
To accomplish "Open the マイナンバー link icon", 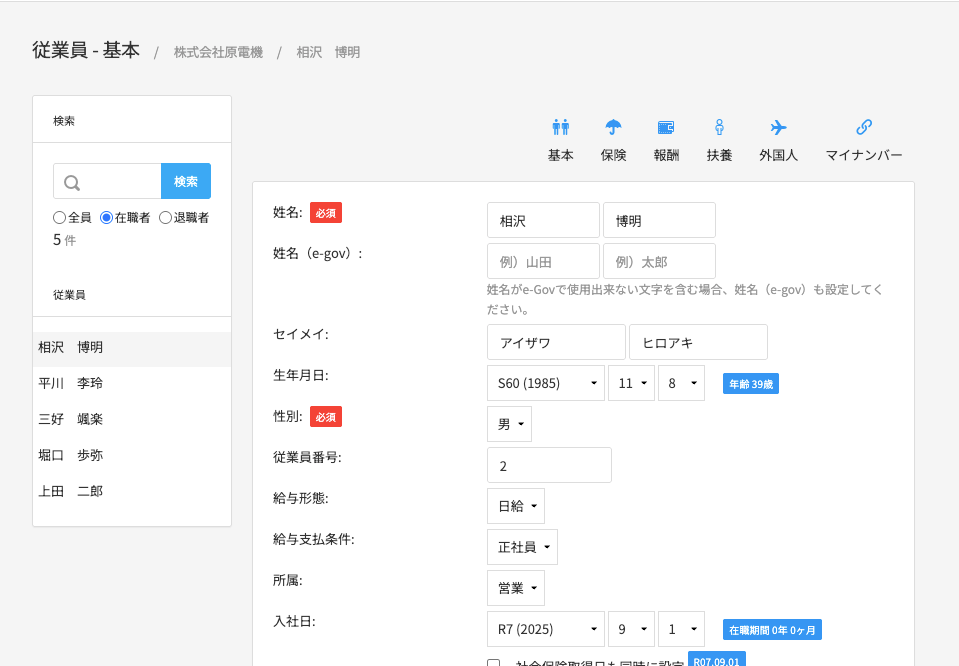I will [x=864, y=127].
